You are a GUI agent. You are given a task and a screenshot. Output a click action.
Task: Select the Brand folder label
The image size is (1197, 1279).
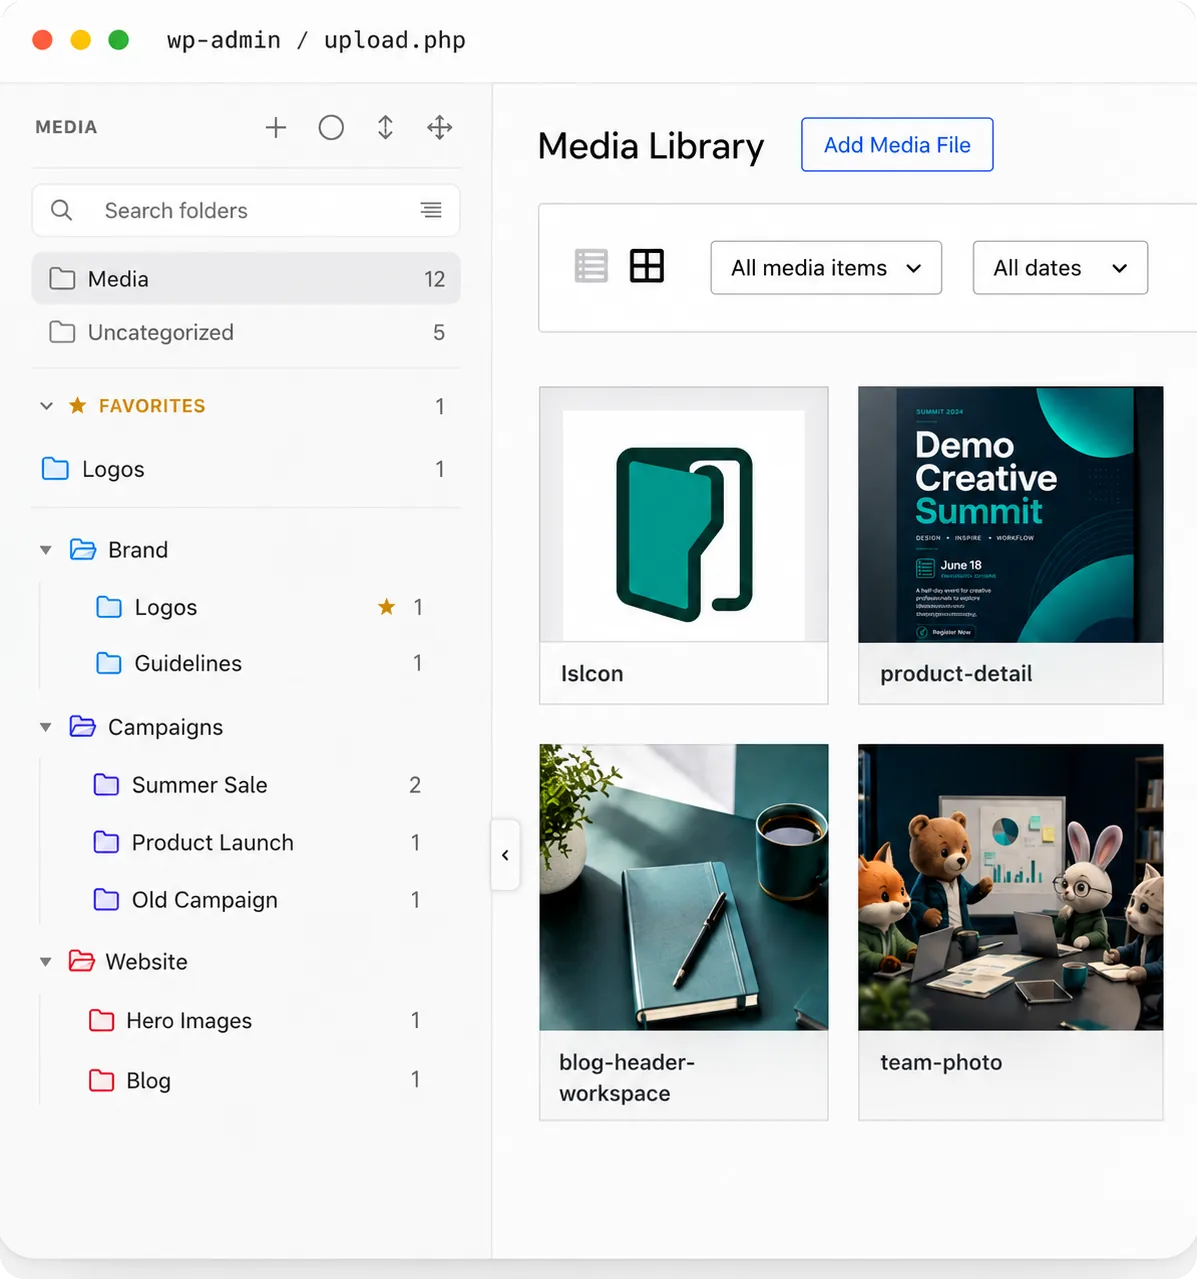click(138, 550)
